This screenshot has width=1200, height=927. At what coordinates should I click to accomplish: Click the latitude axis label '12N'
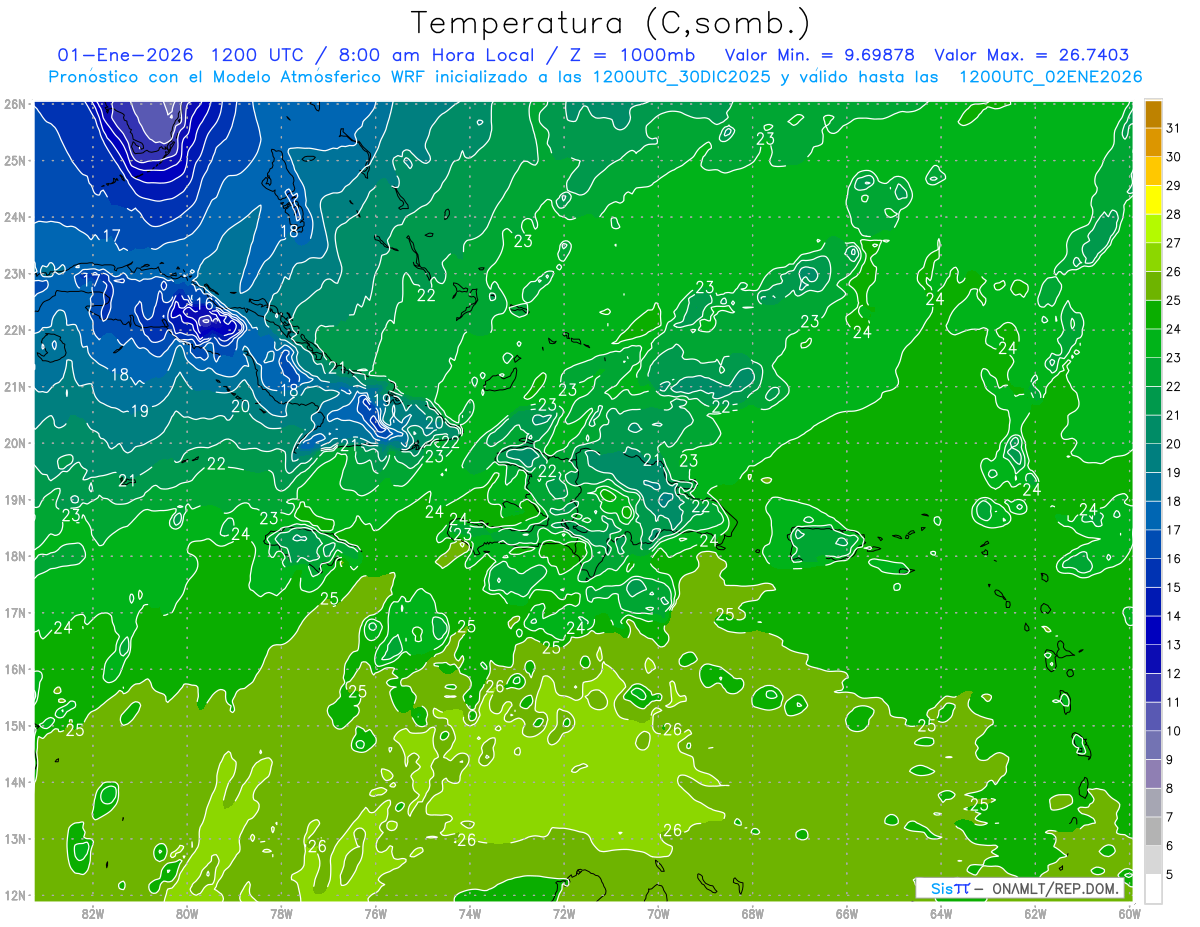click(x=15, y=895)
